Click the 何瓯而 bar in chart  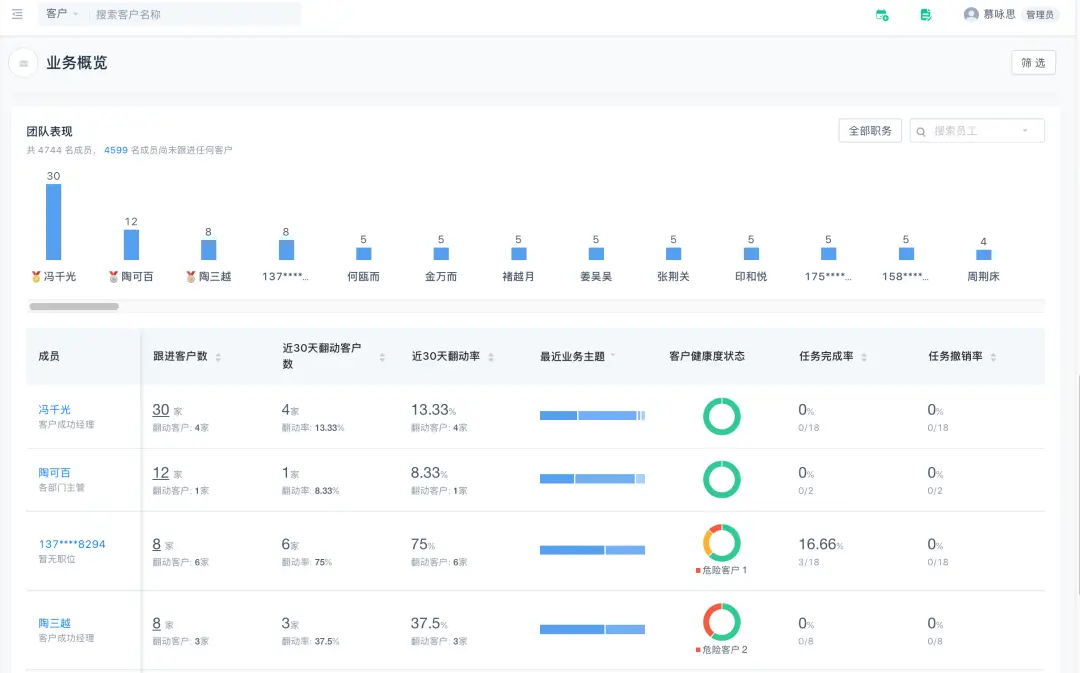tap(364, 253)
